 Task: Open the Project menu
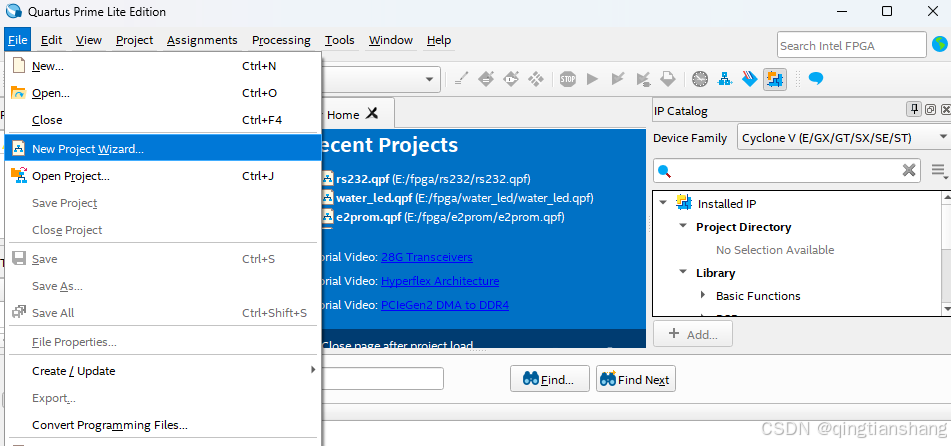(x=134, y=40)
